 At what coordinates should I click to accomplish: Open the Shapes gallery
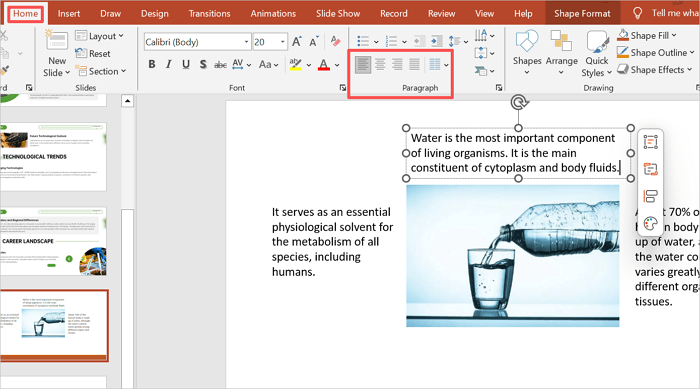coord(527,53)
